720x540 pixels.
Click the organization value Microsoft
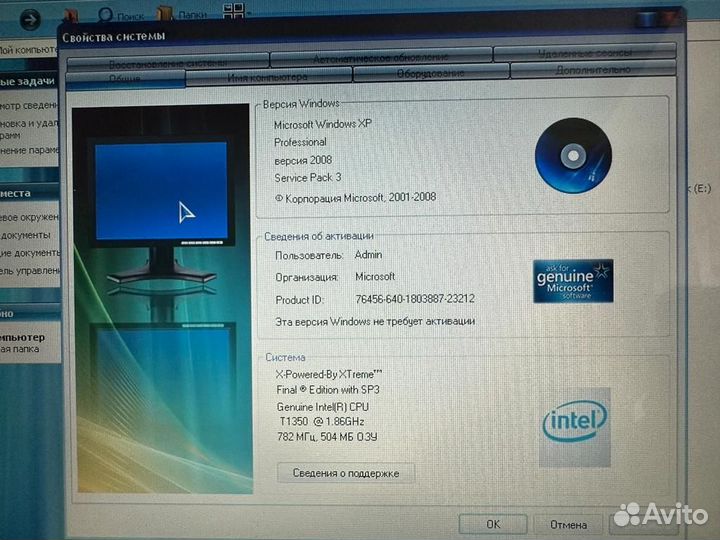(x=375, y=276)
